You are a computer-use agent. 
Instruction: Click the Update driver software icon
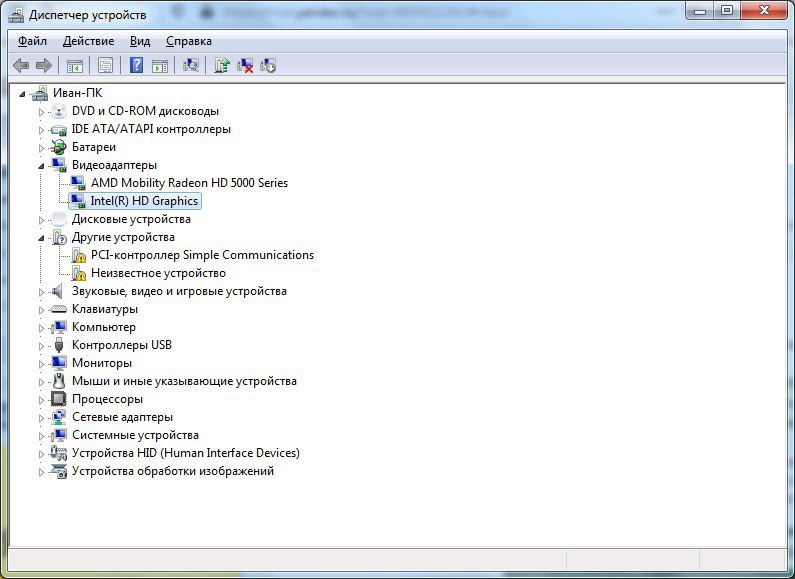(222, 65)
